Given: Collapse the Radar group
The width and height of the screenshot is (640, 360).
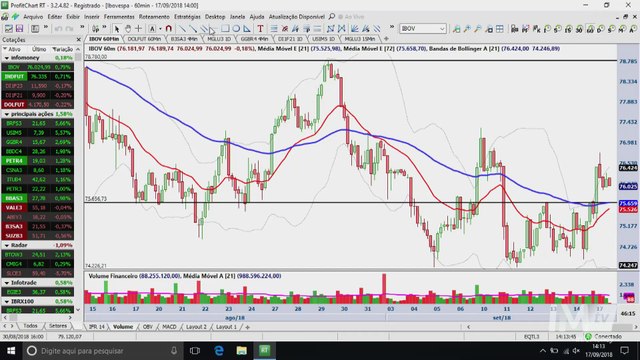Looking at the screenshot, I should point(7,245).
